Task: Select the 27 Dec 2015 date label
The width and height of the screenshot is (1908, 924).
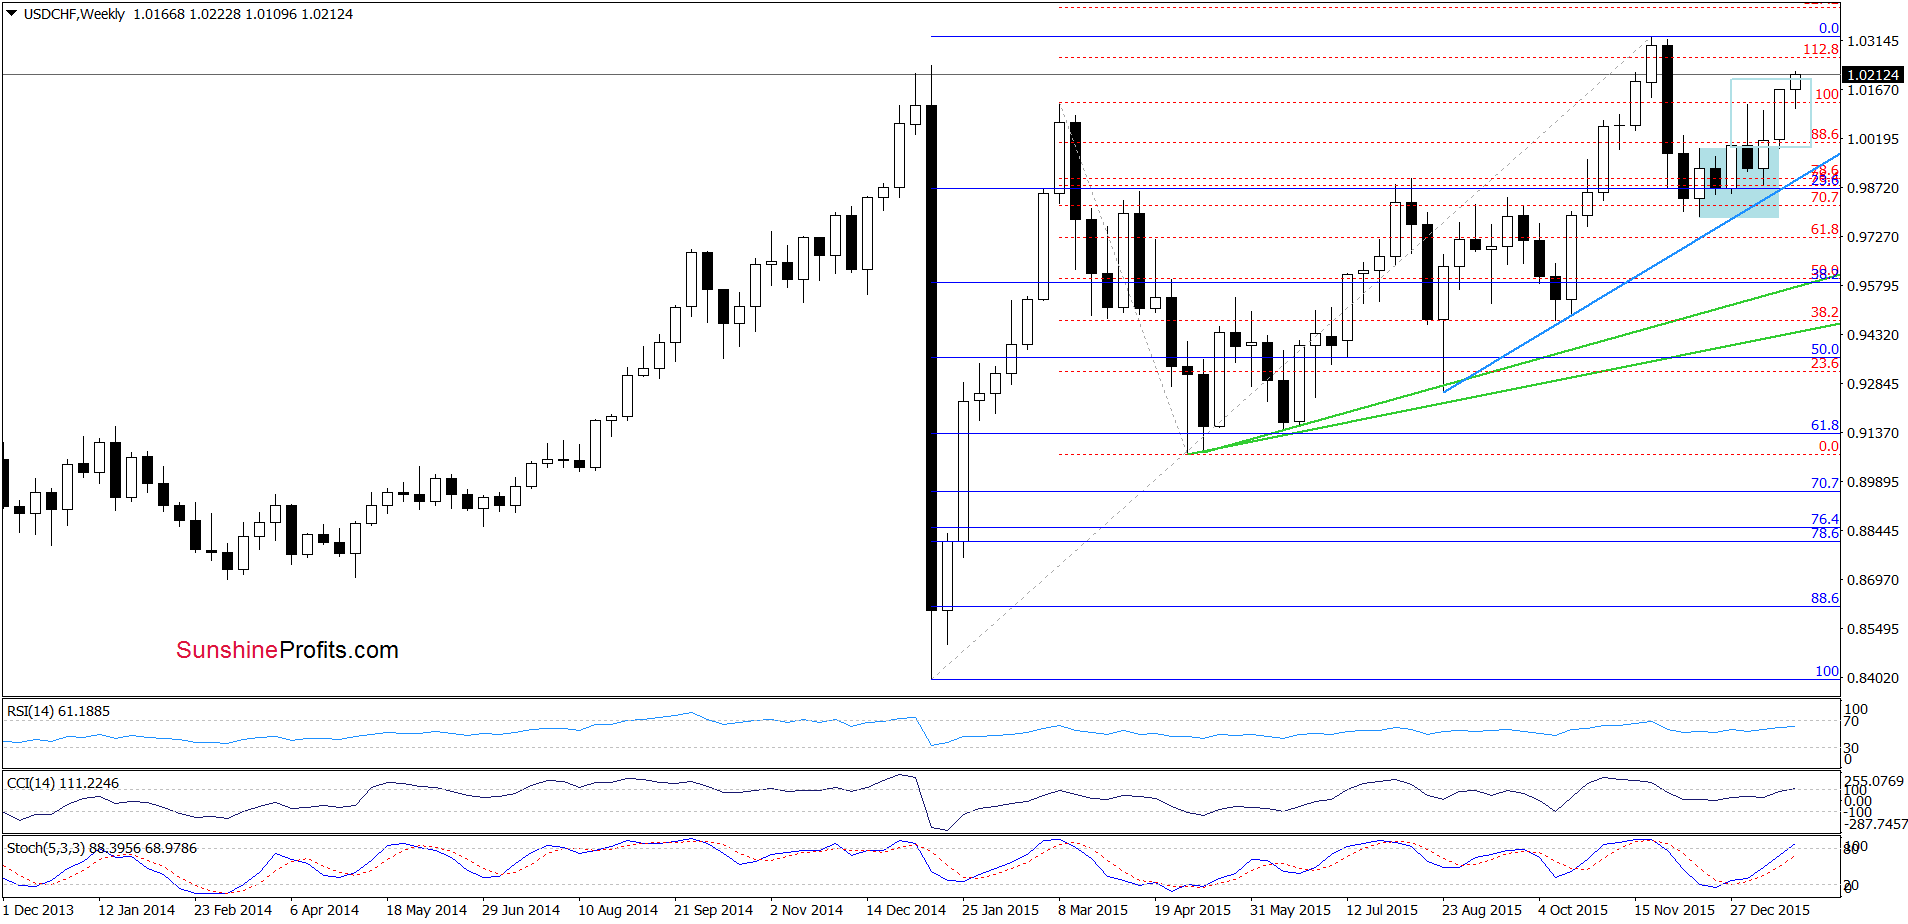Action: 1770,910
